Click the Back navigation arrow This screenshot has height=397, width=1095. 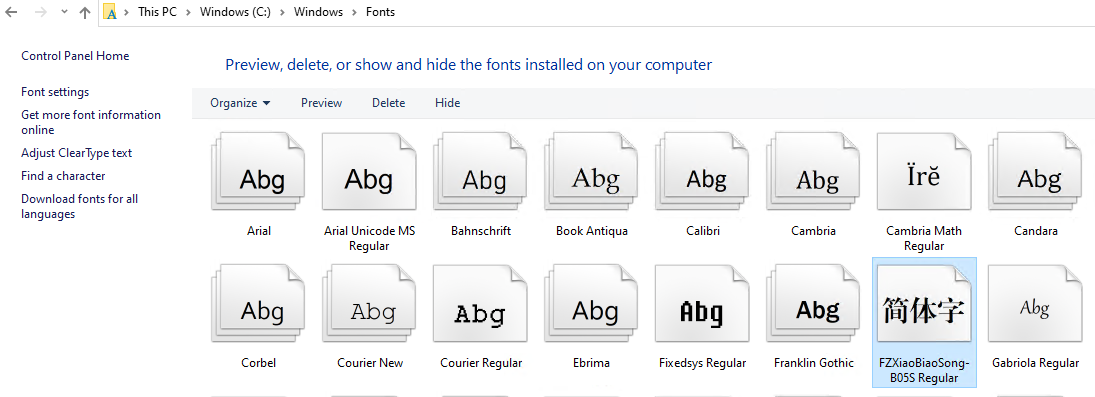pyautogui.click(x=11, y=12)
